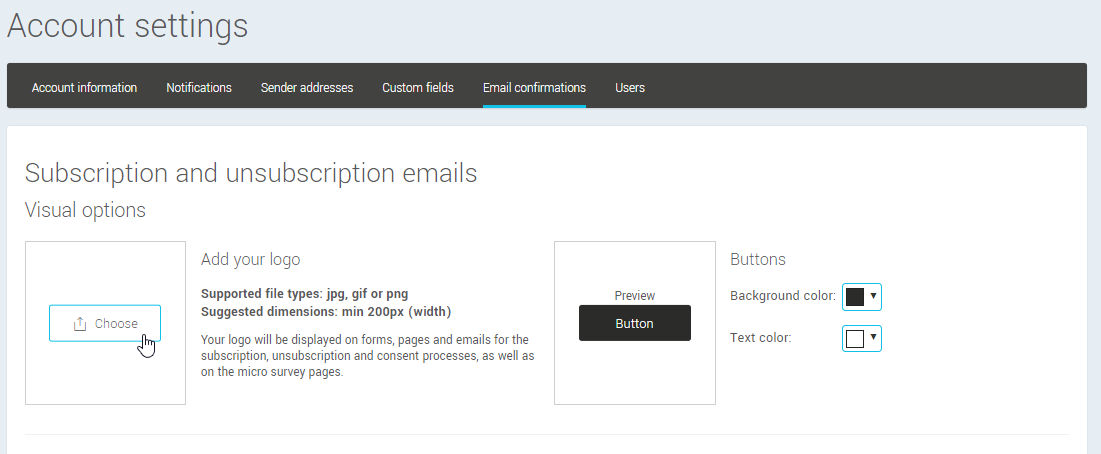Click the white Text color swatch
Viewport: 1101px width, 454px height.
coord(855,339)
